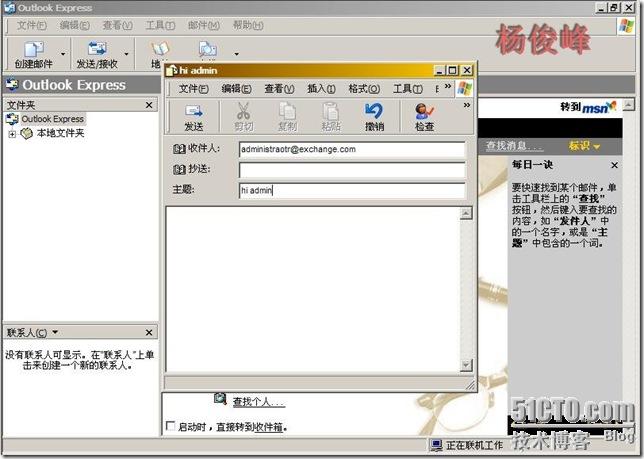Viewport: 644px width, 459px height.
Task: Open Format menu in compose window
Action: pyautogui.click(x=364, y=89)
